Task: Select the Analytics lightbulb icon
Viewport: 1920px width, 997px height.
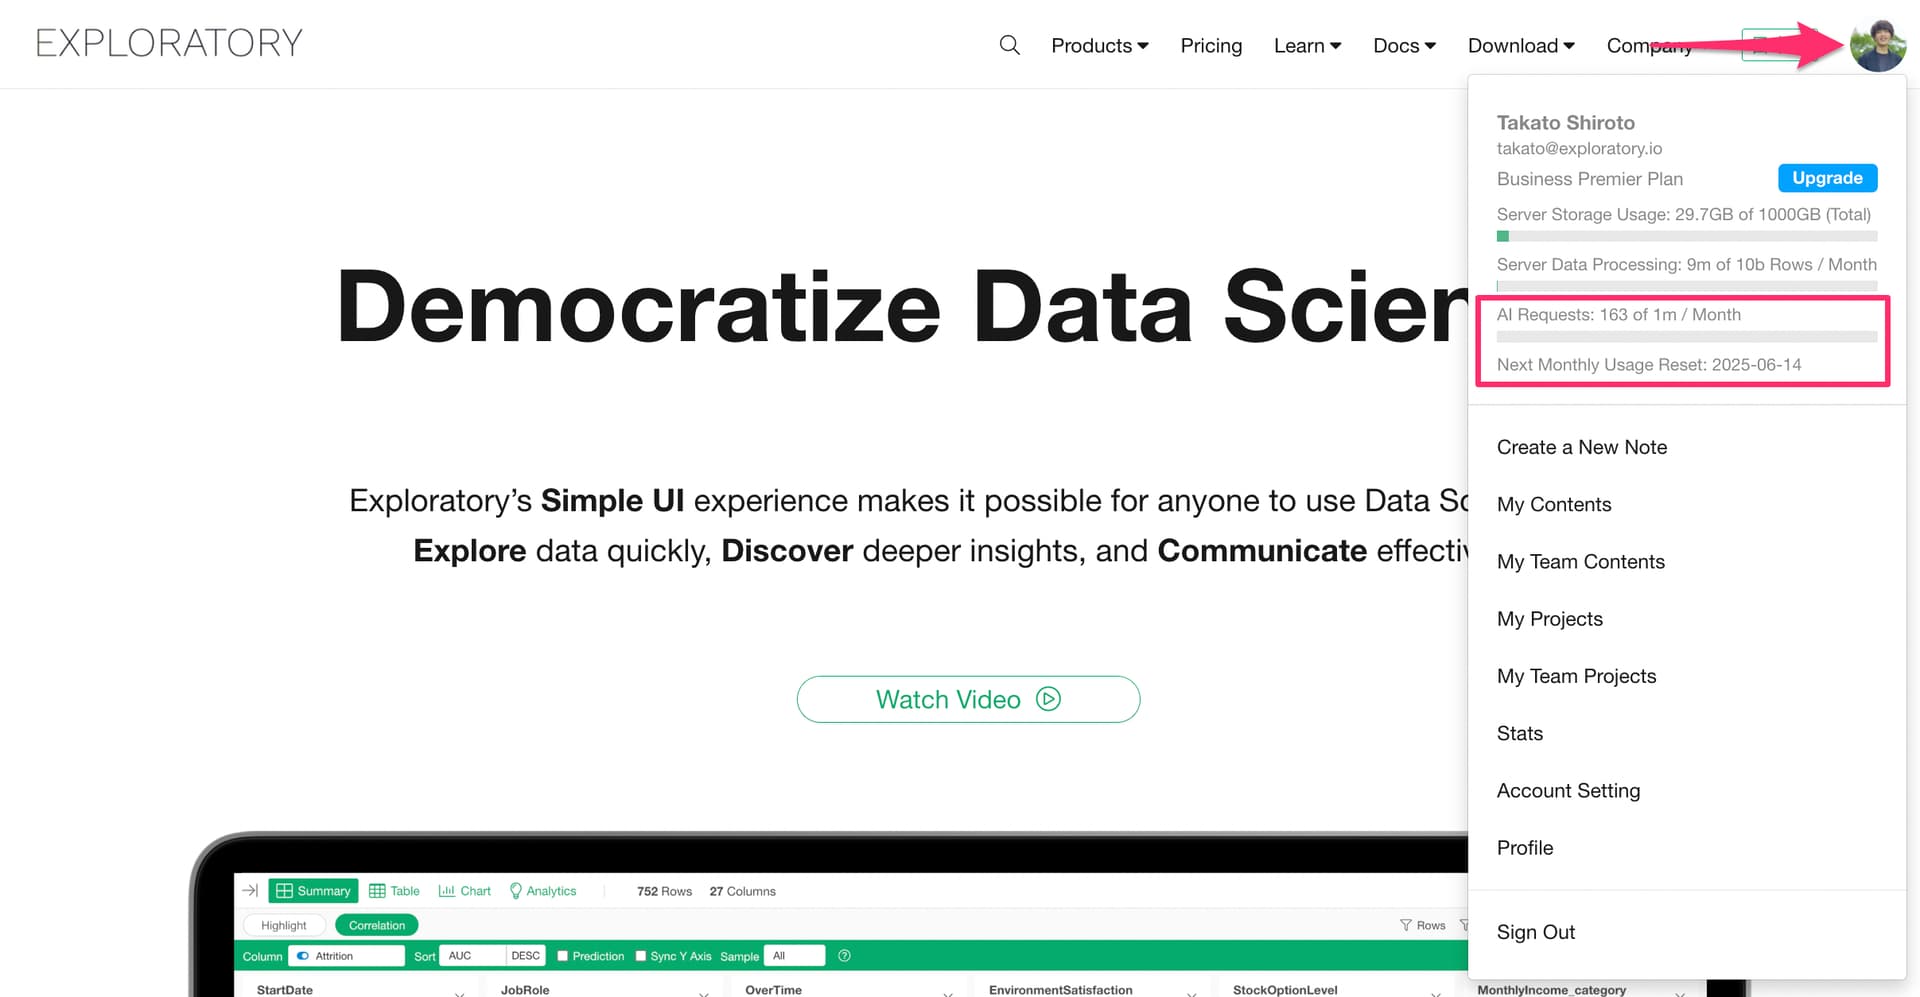Action: [515, 891]
